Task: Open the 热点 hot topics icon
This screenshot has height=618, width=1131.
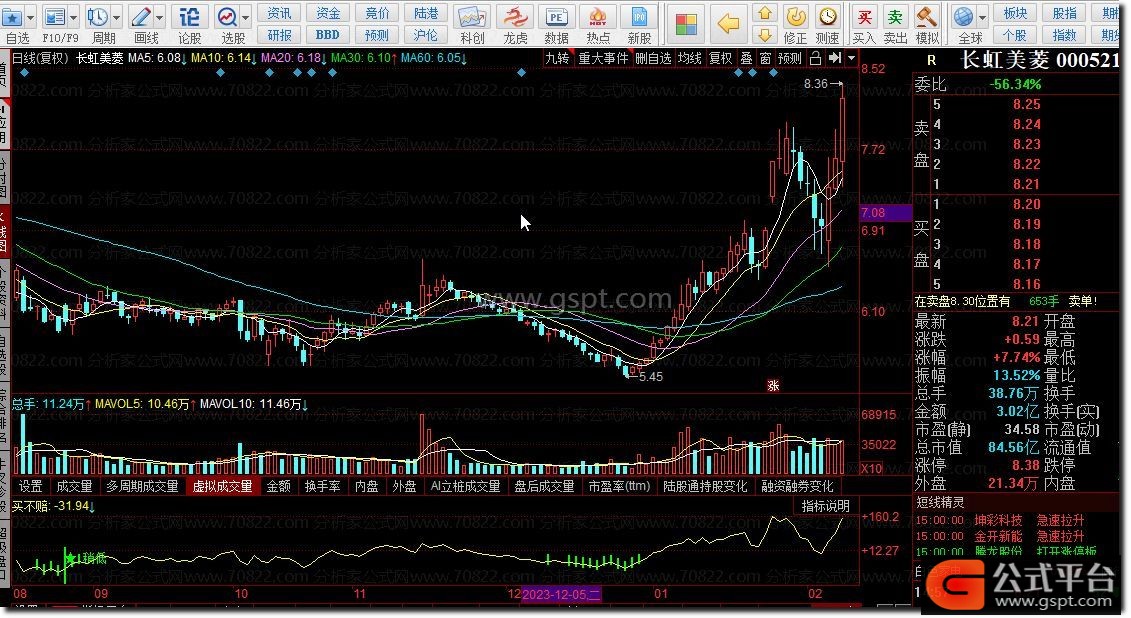Action: (x=598, y=17)
